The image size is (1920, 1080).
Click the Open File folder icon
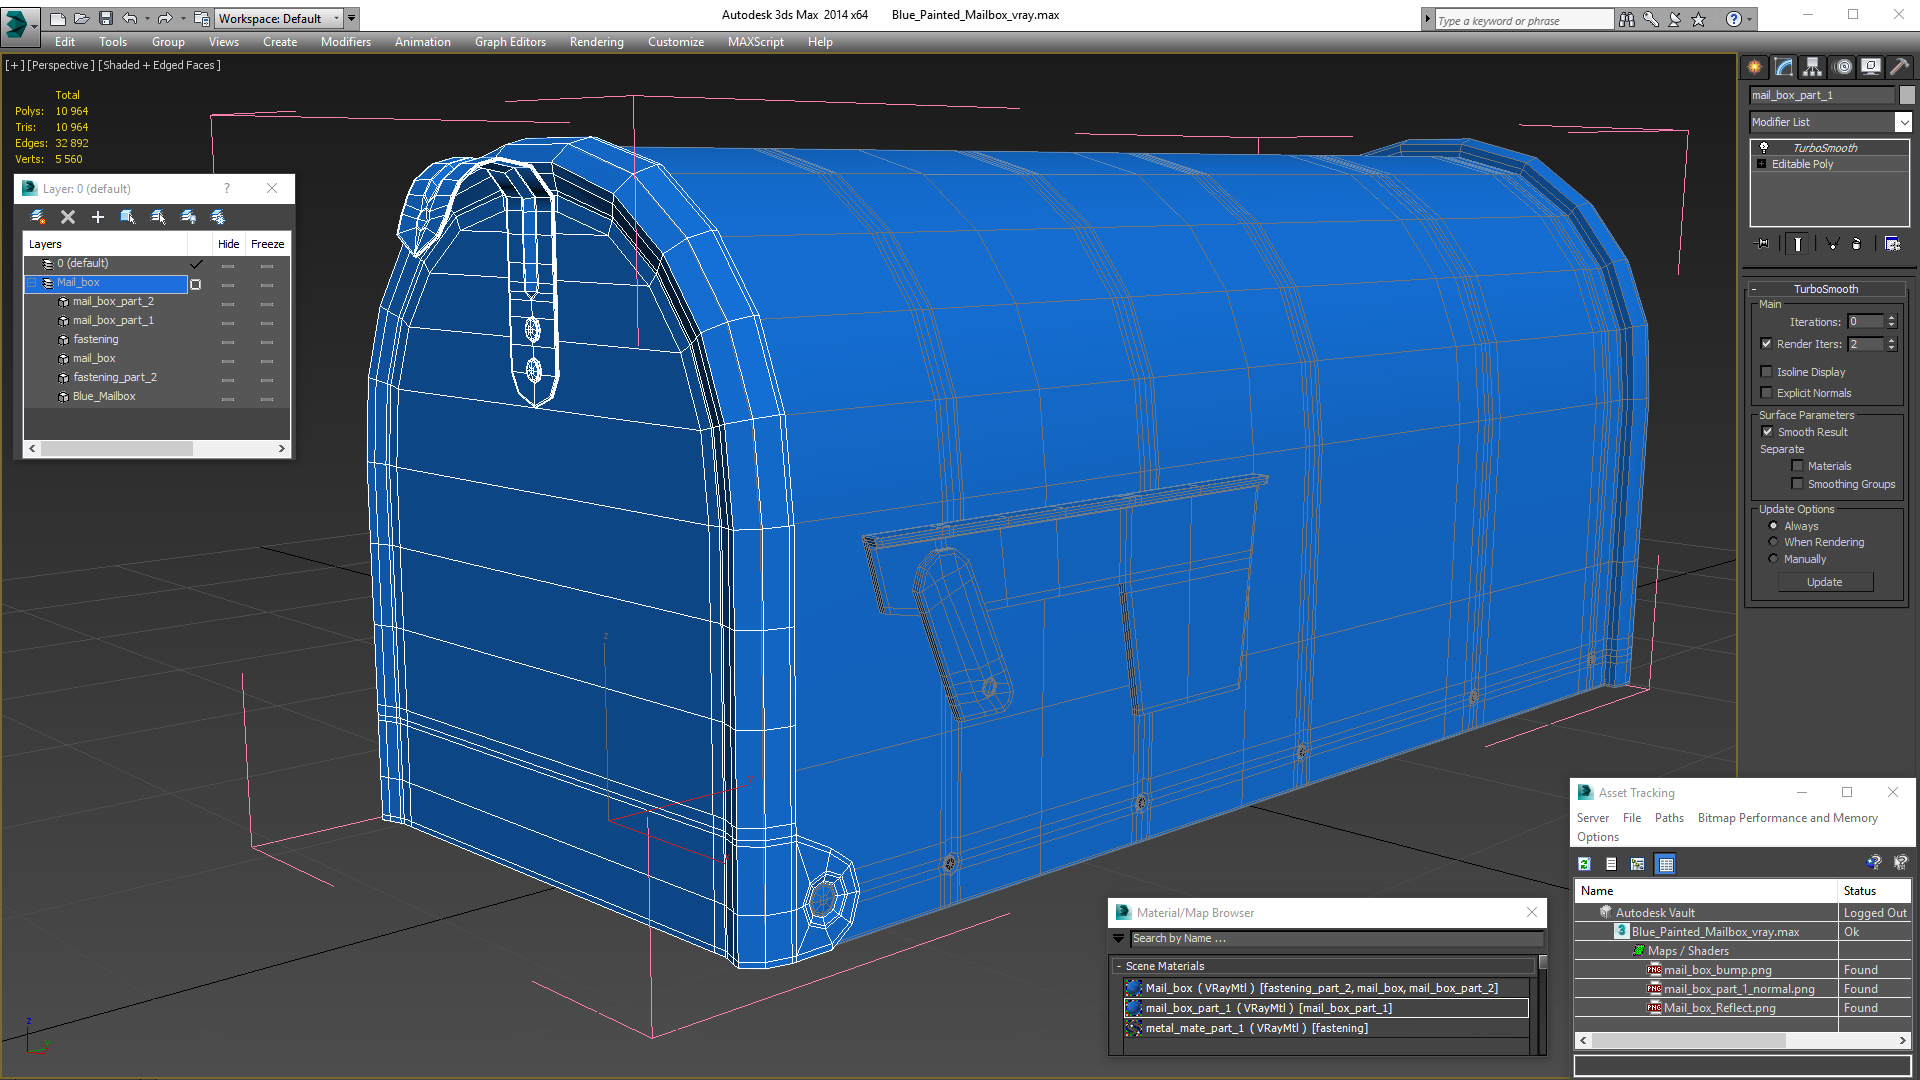tap(82, 18)
